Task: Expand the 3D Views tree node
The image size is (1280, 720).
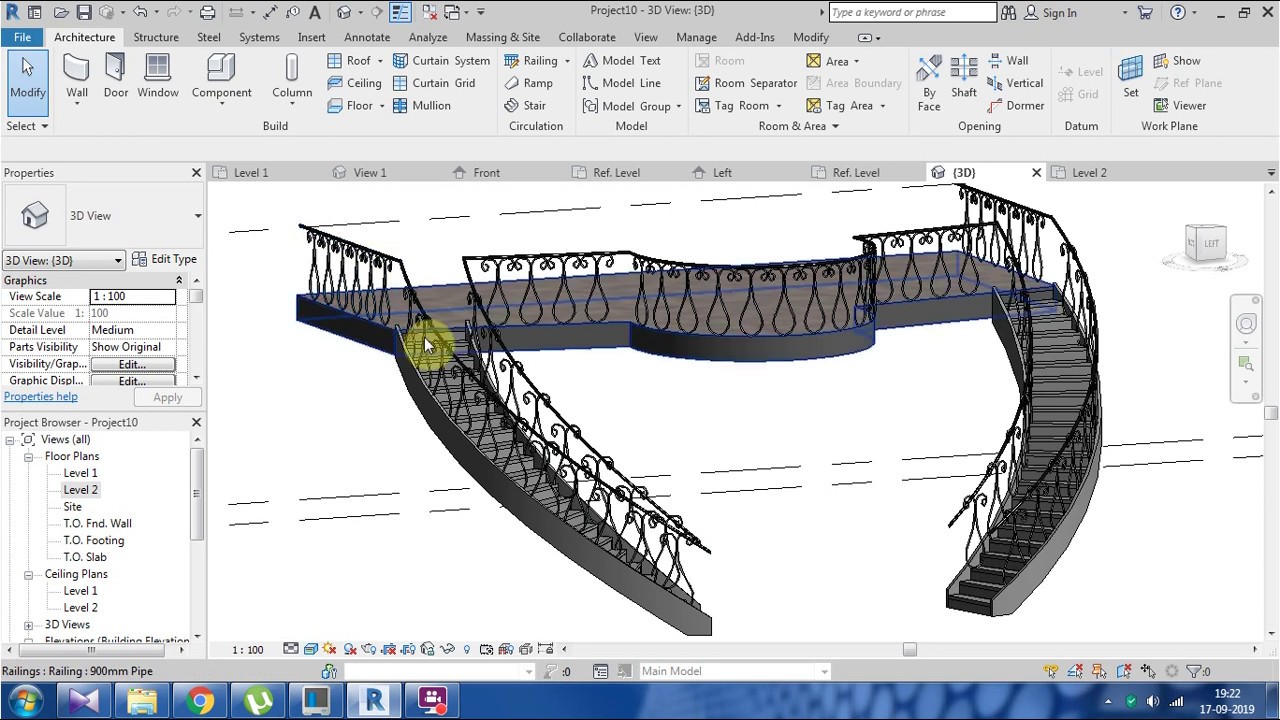Action: 29,625
